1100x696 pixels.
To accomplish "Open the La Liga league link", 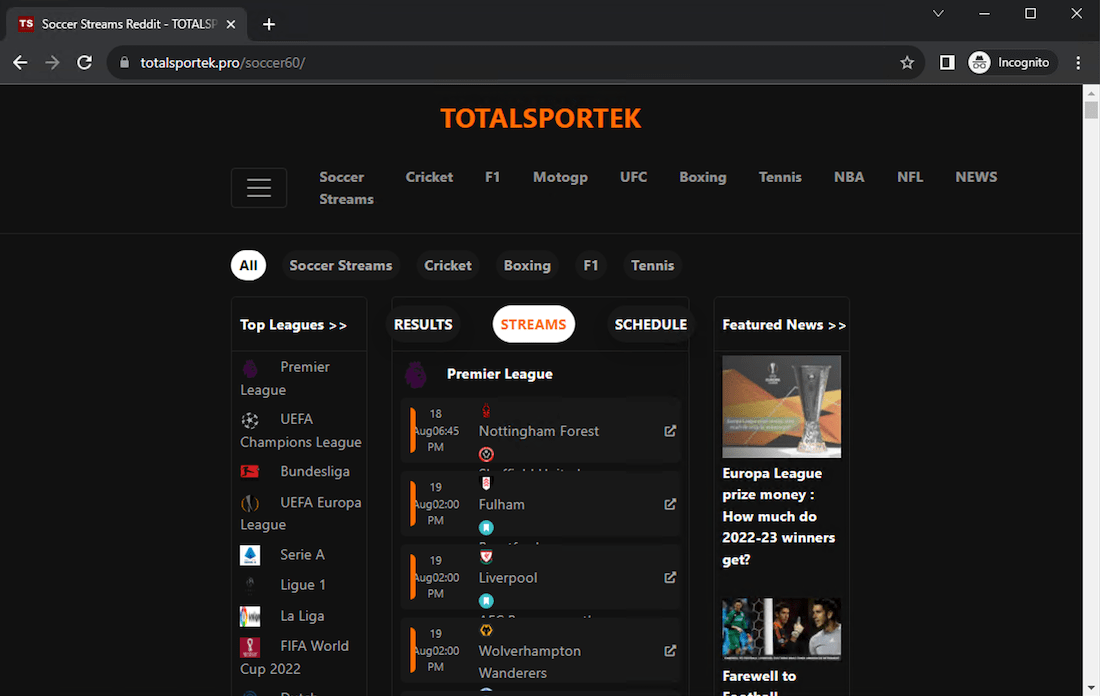I will [x=302, y=616].
